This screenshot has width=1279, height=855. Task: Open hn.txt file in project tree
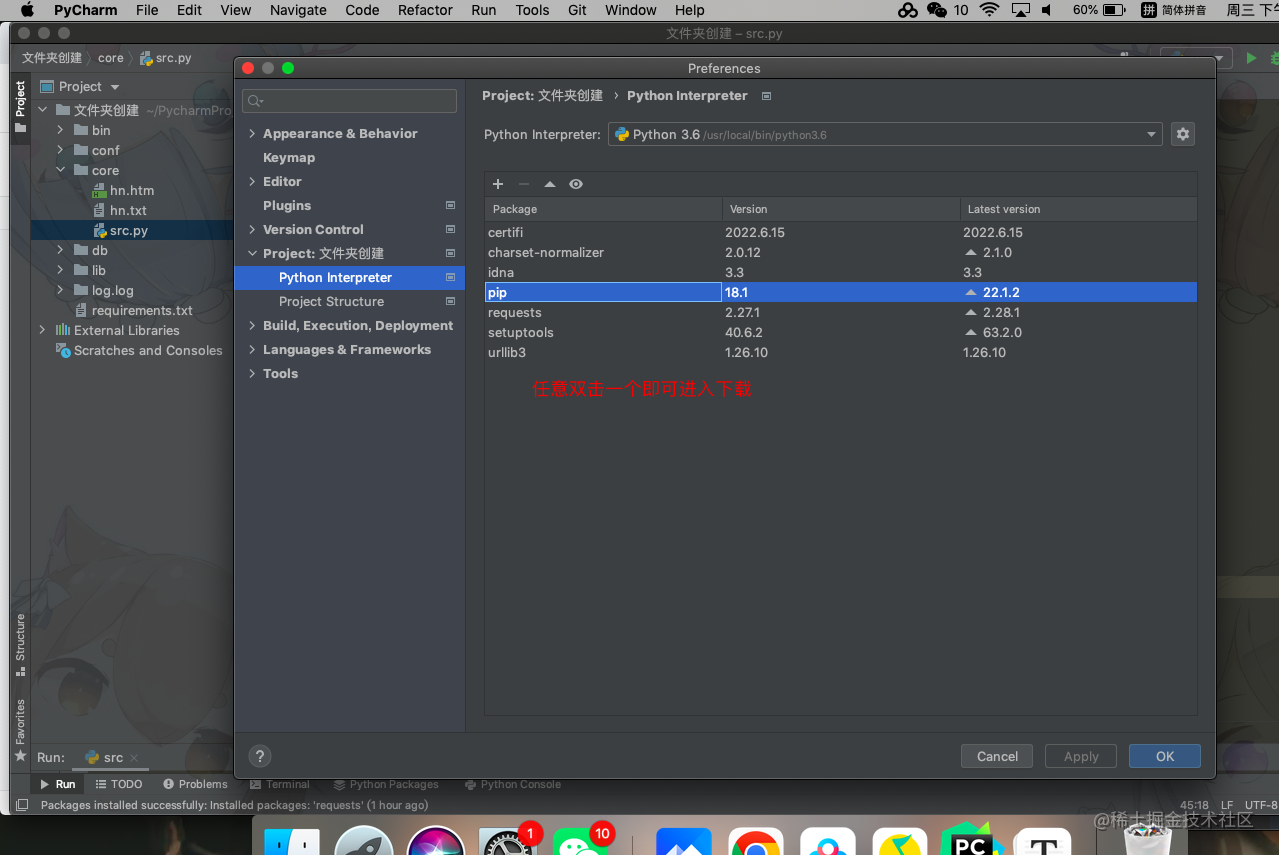click(128, 210)
